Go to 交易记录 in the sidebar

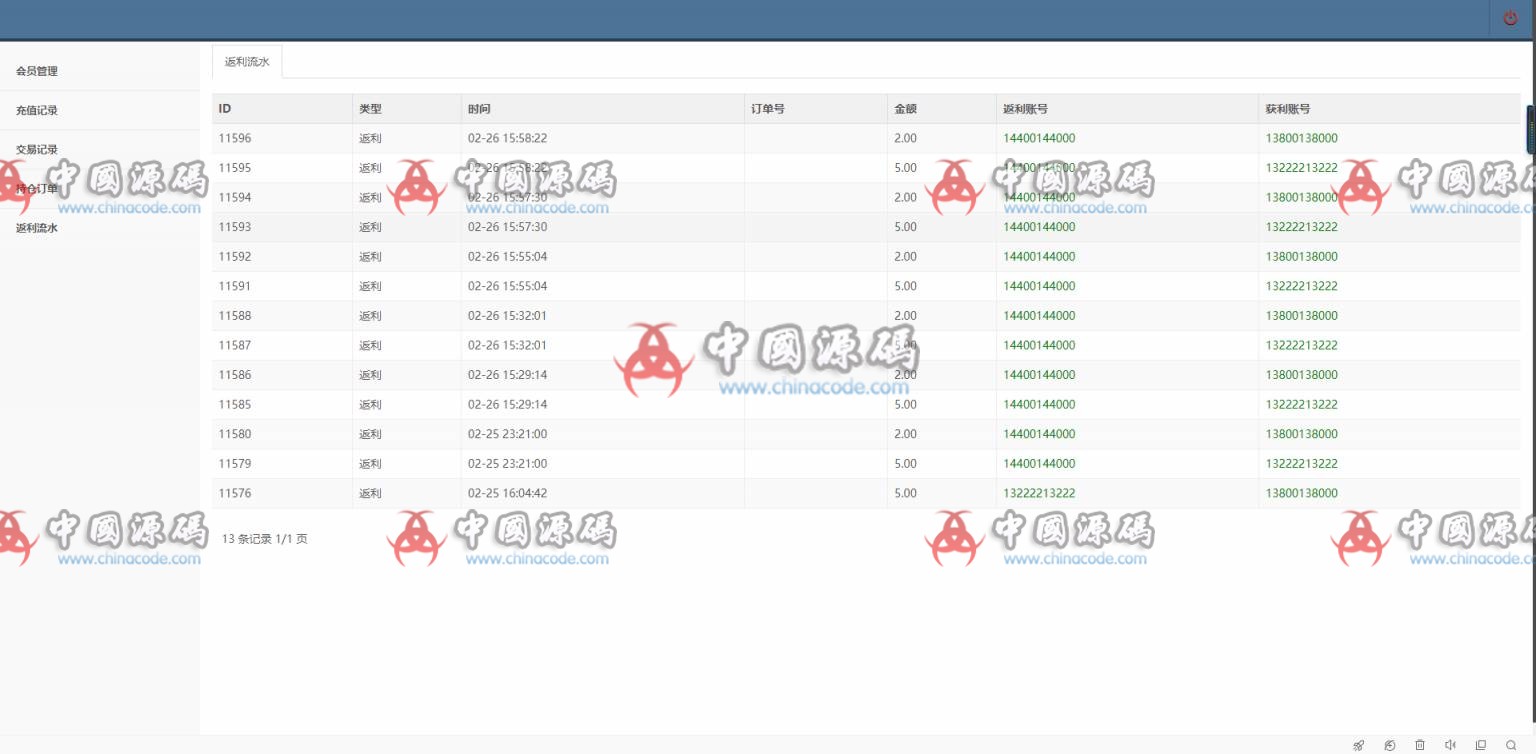tap(37, 149)
